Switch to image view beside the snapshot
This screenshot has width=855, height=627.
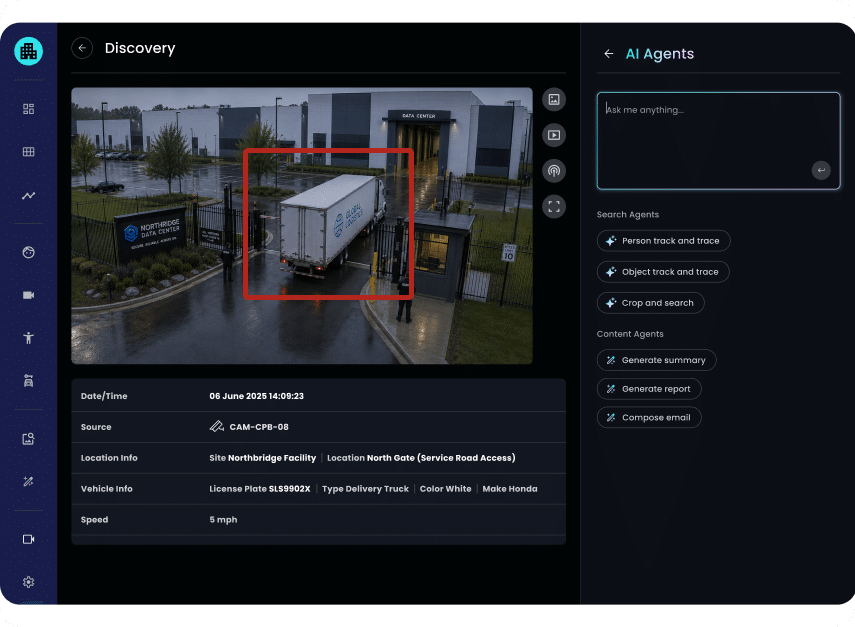pos(553,100)
